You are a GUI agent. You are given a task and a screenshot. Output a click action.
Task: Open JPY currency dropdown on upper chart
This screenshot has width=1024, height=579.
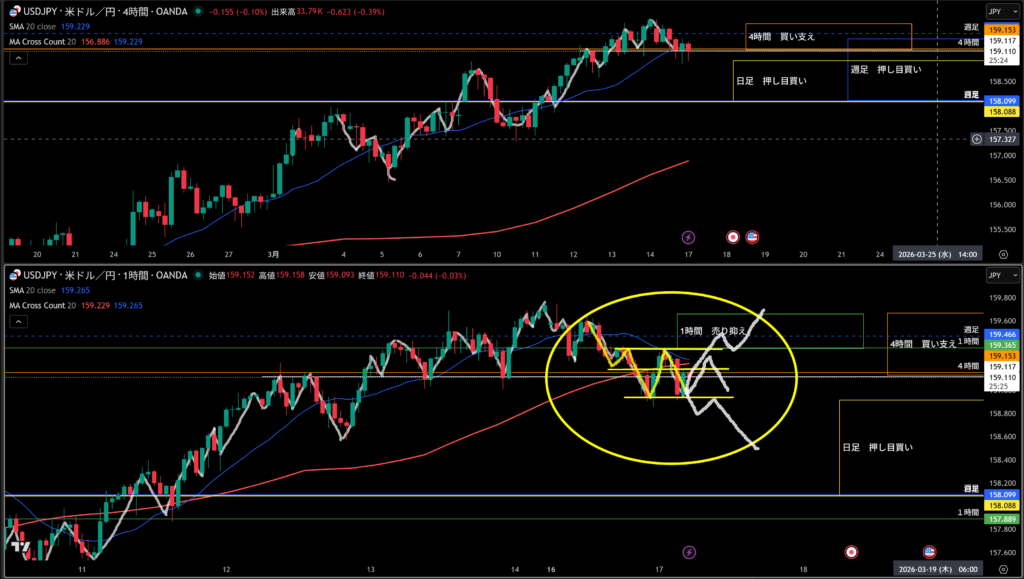pyautogui.click(x=996, y=11)
